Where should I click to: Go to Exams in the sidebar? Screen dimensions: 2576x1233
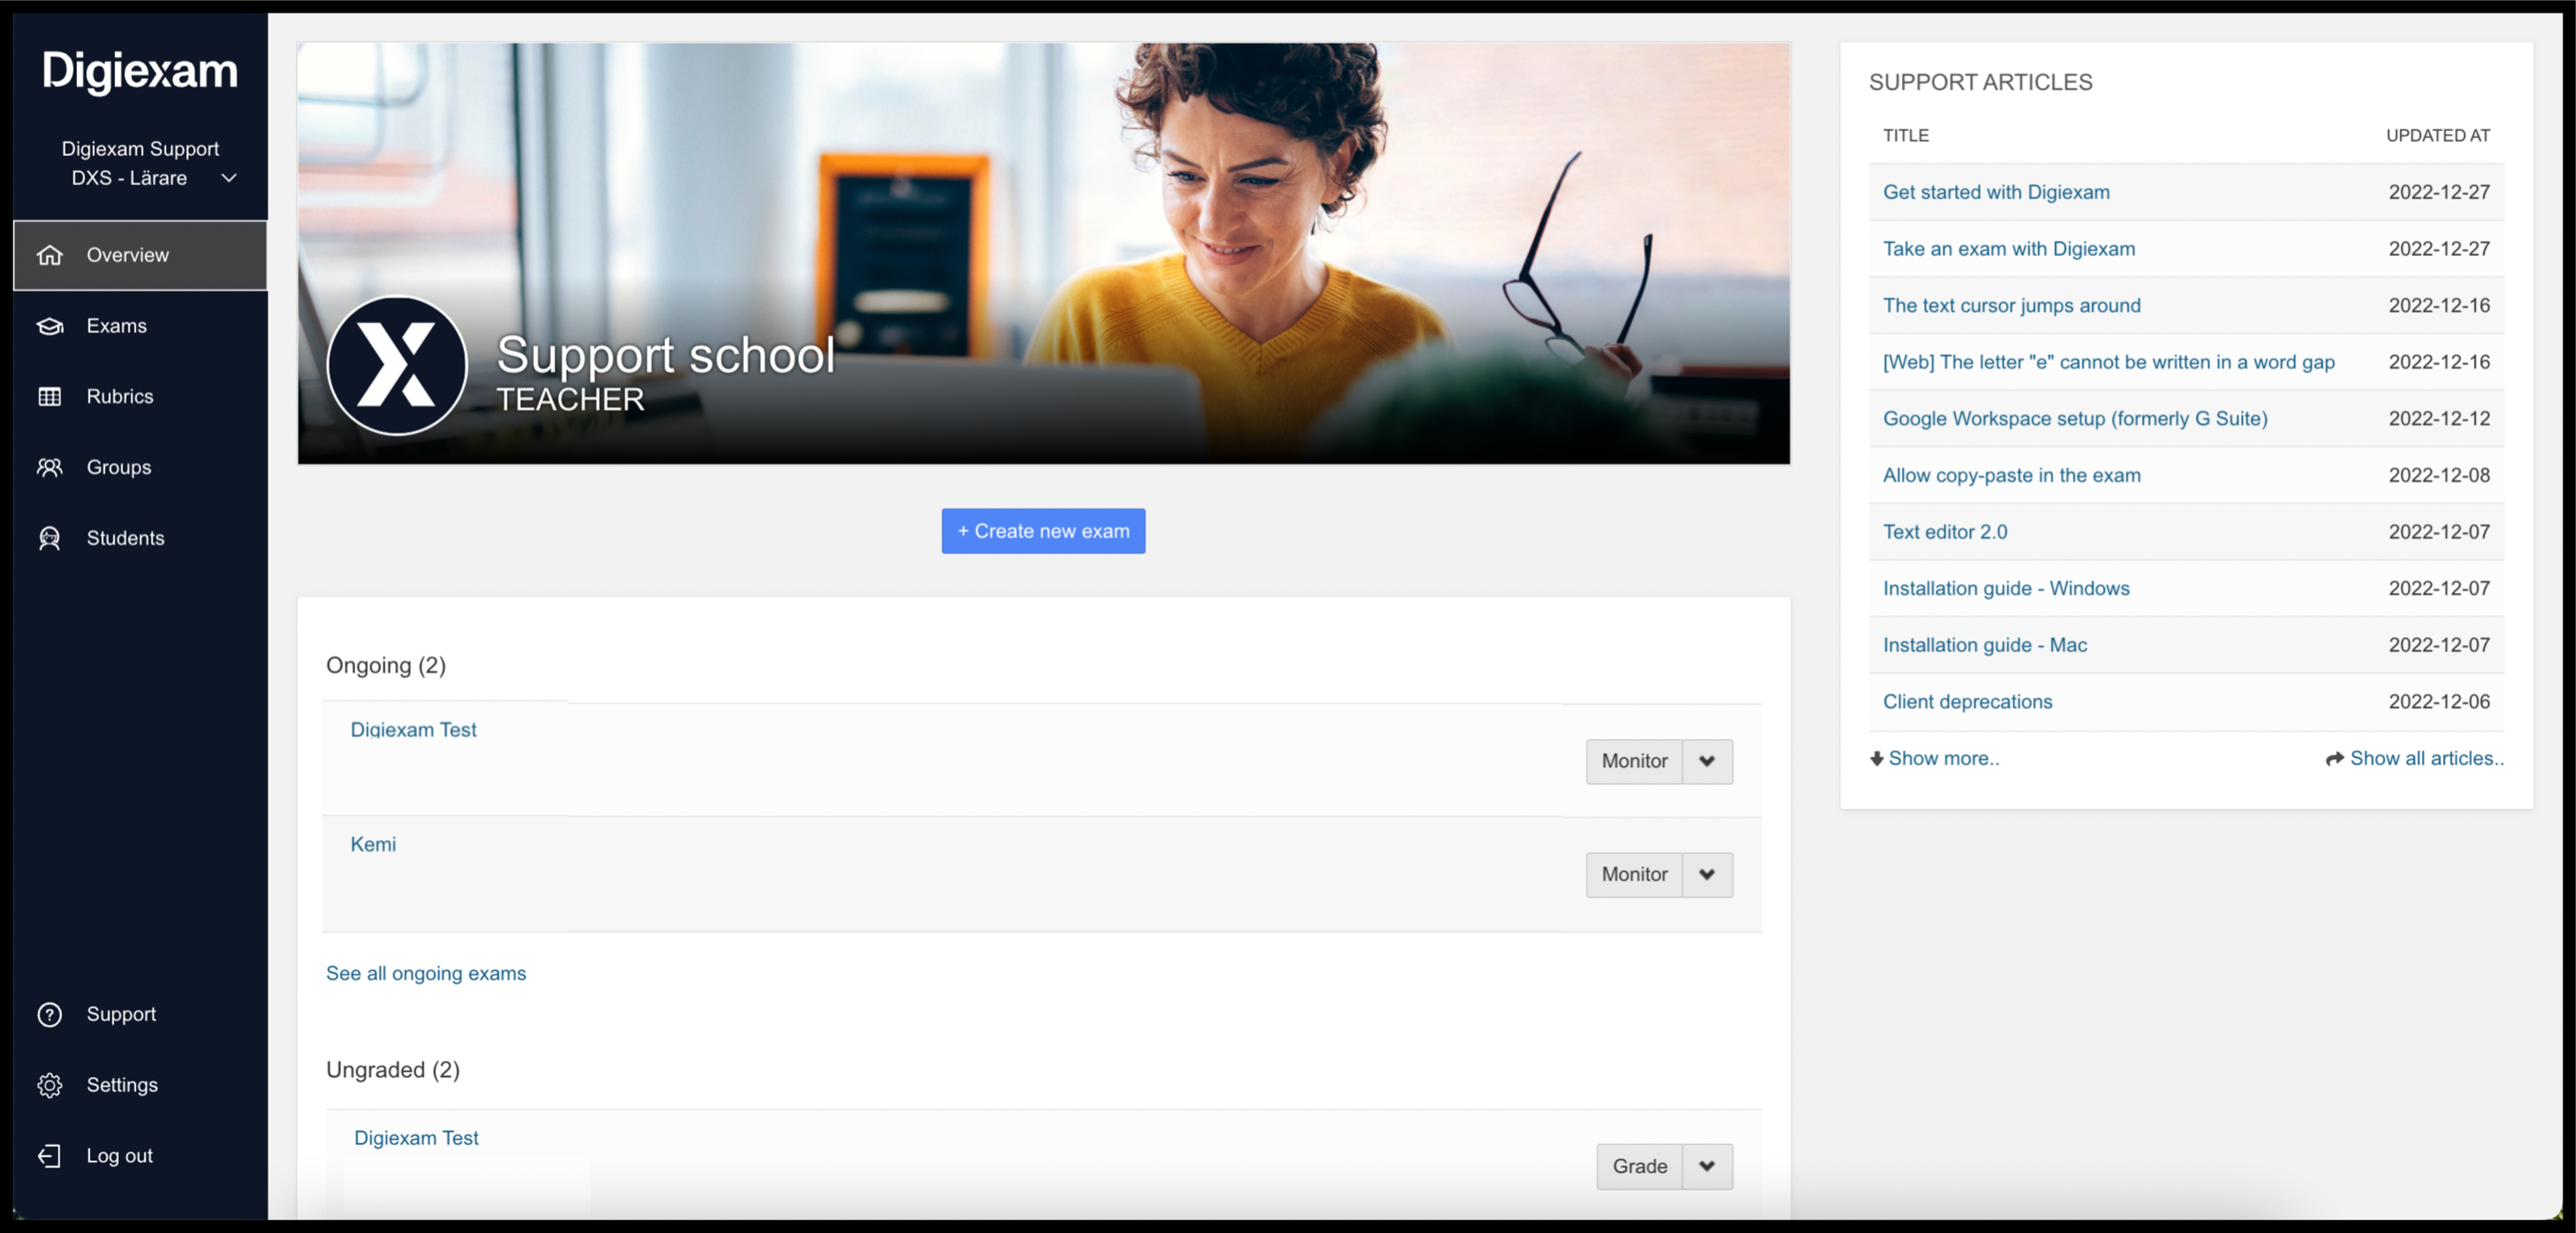point(140,326)
